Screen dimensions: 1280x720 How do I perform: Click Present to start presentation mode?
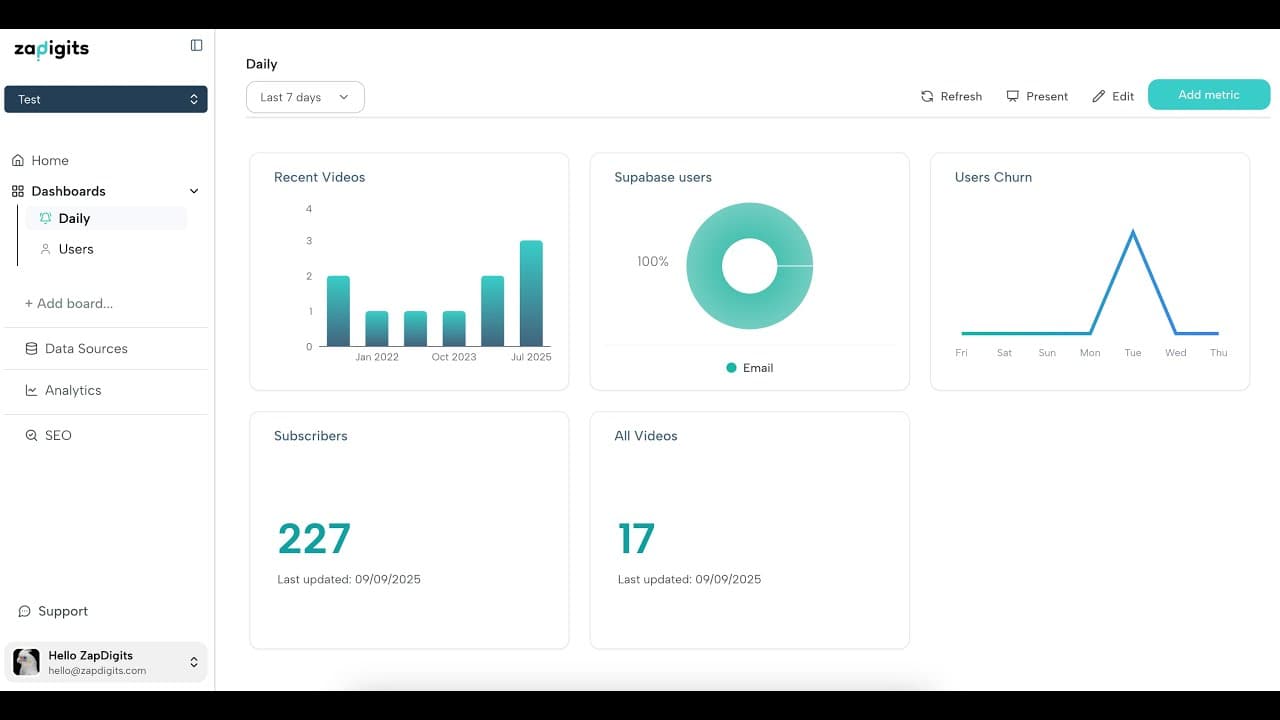1037,97
